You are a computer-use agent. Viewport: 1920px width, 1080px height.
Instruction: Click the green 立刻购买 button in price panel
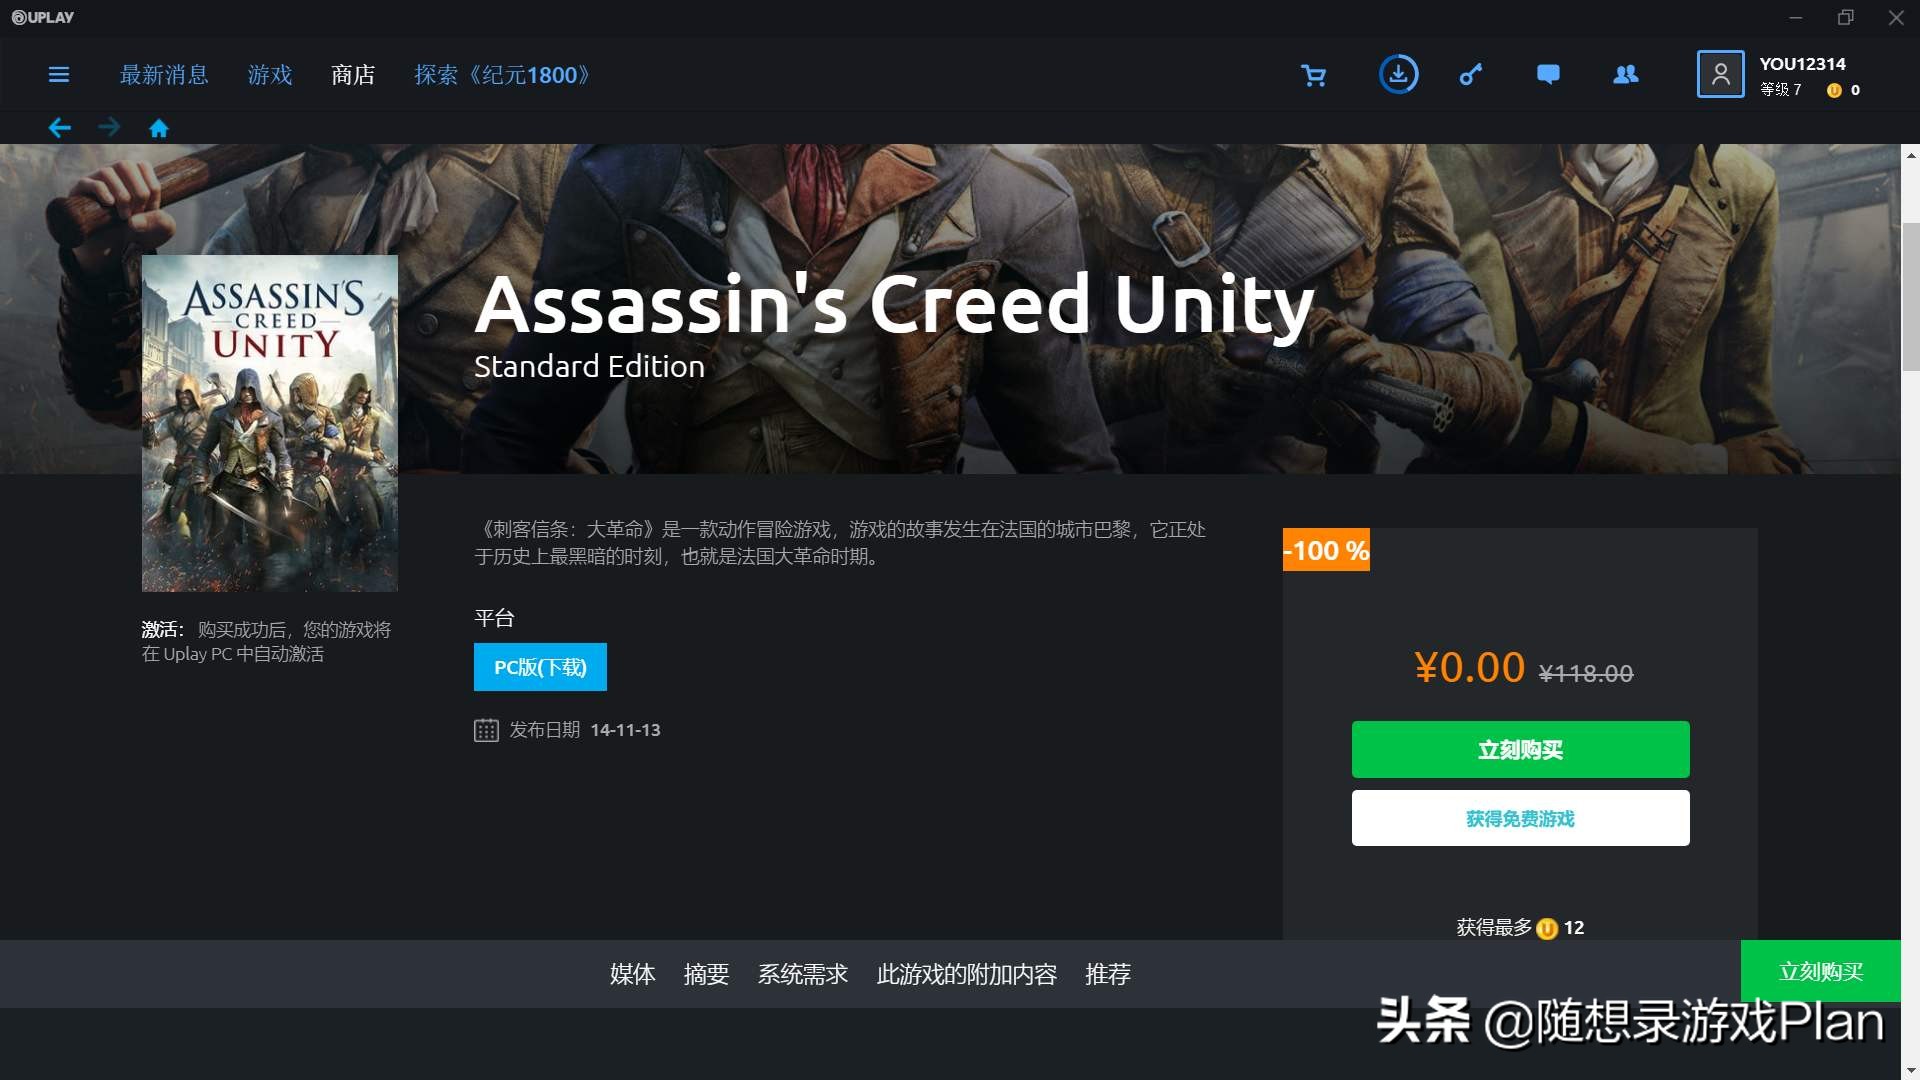pyautogui.click(x=1520, y=749)
